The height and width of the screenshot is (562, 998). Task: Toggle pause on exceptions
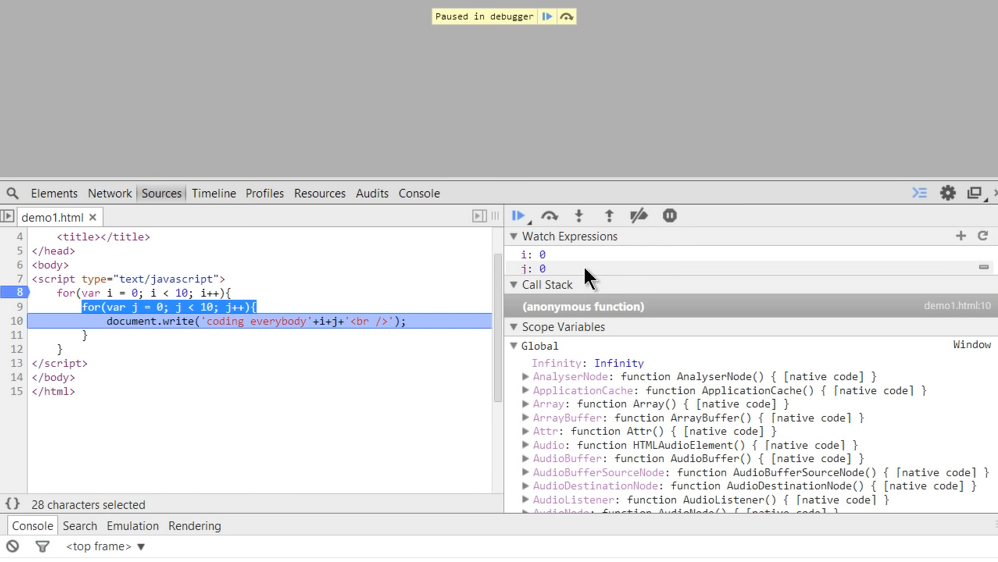[x=670, y=216]
